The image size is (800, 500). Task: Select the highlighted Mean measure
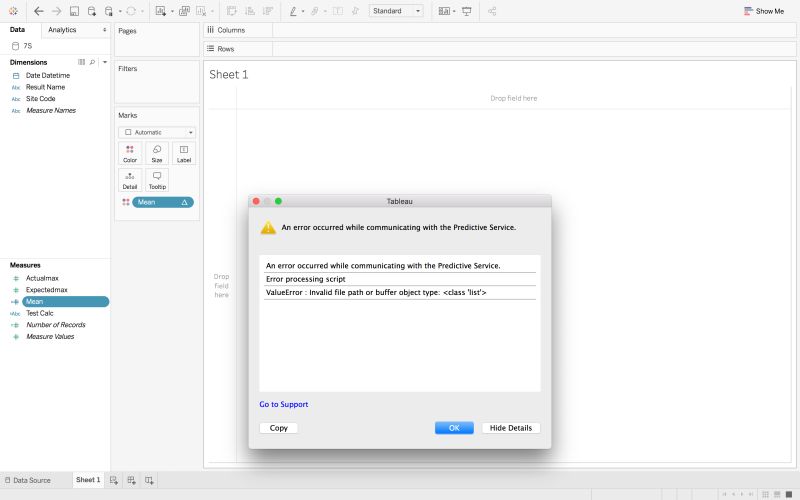[x=65, y=302]
